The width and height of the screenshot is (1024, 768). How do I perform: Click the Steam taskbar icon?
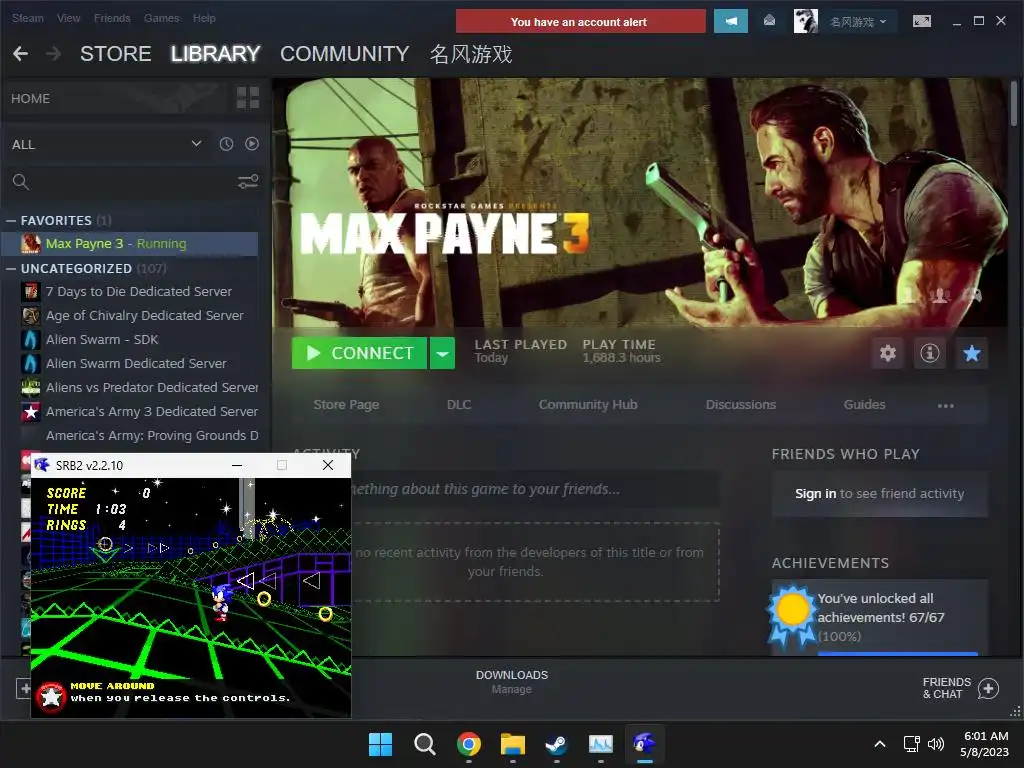[556, 744]
